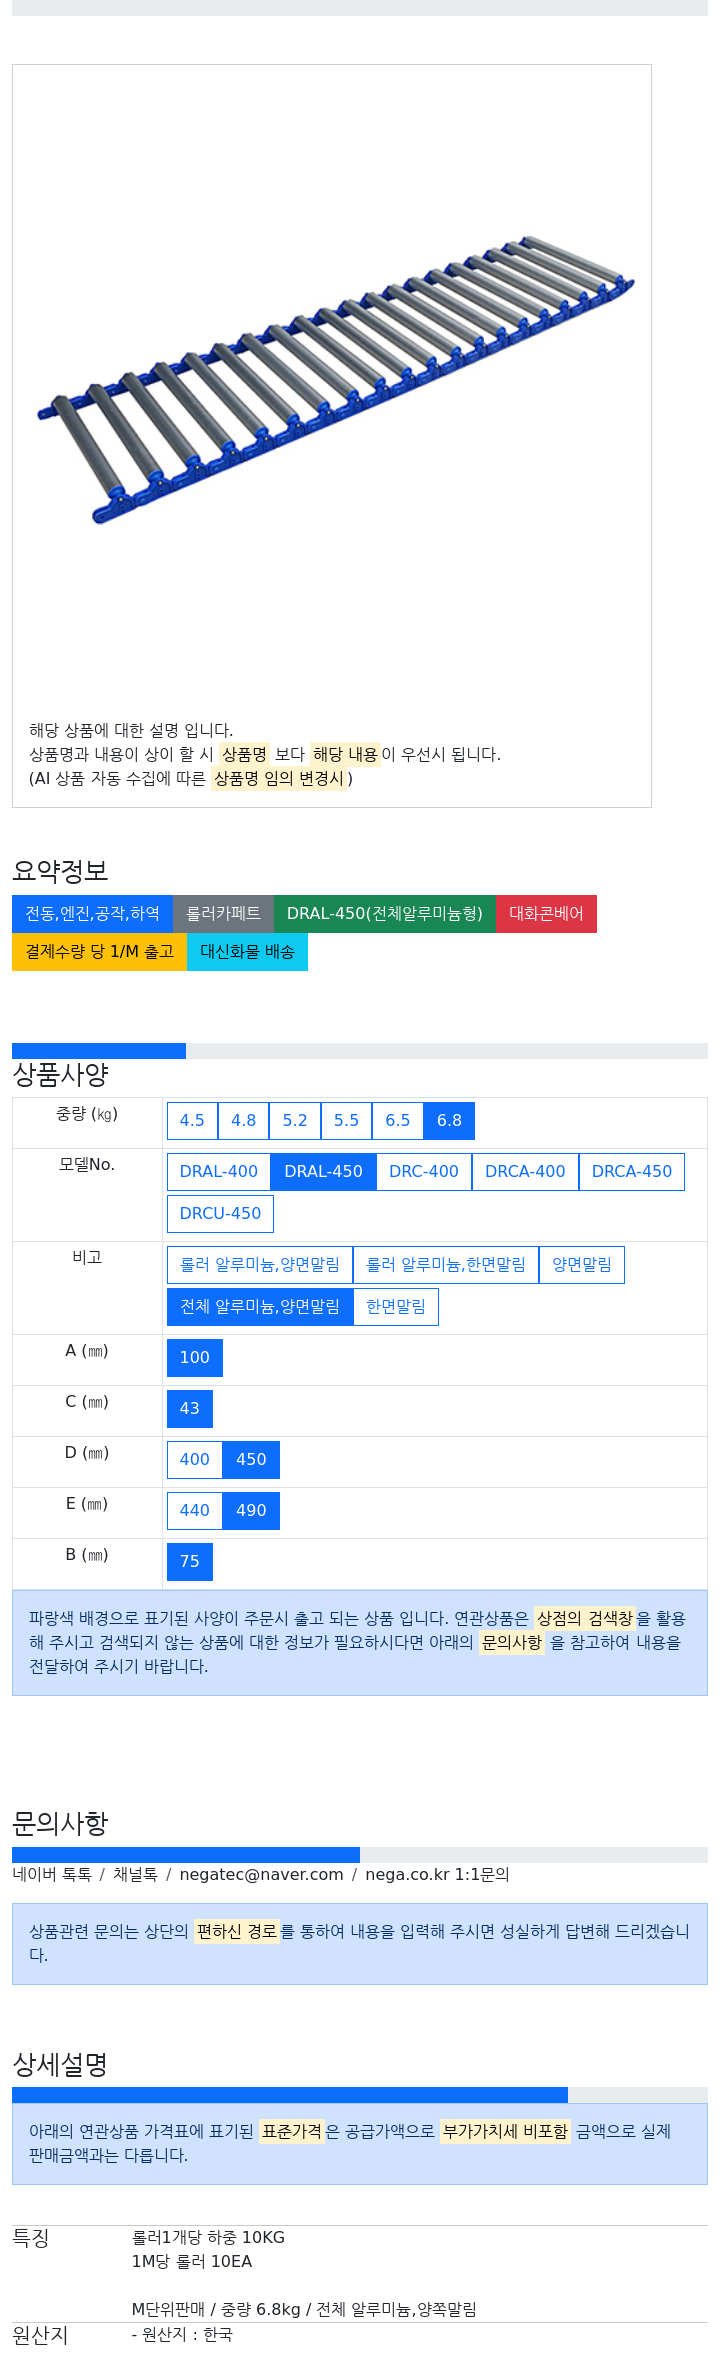Click the roller conveyor product image

pyautogui.click(x=335, y=380)
